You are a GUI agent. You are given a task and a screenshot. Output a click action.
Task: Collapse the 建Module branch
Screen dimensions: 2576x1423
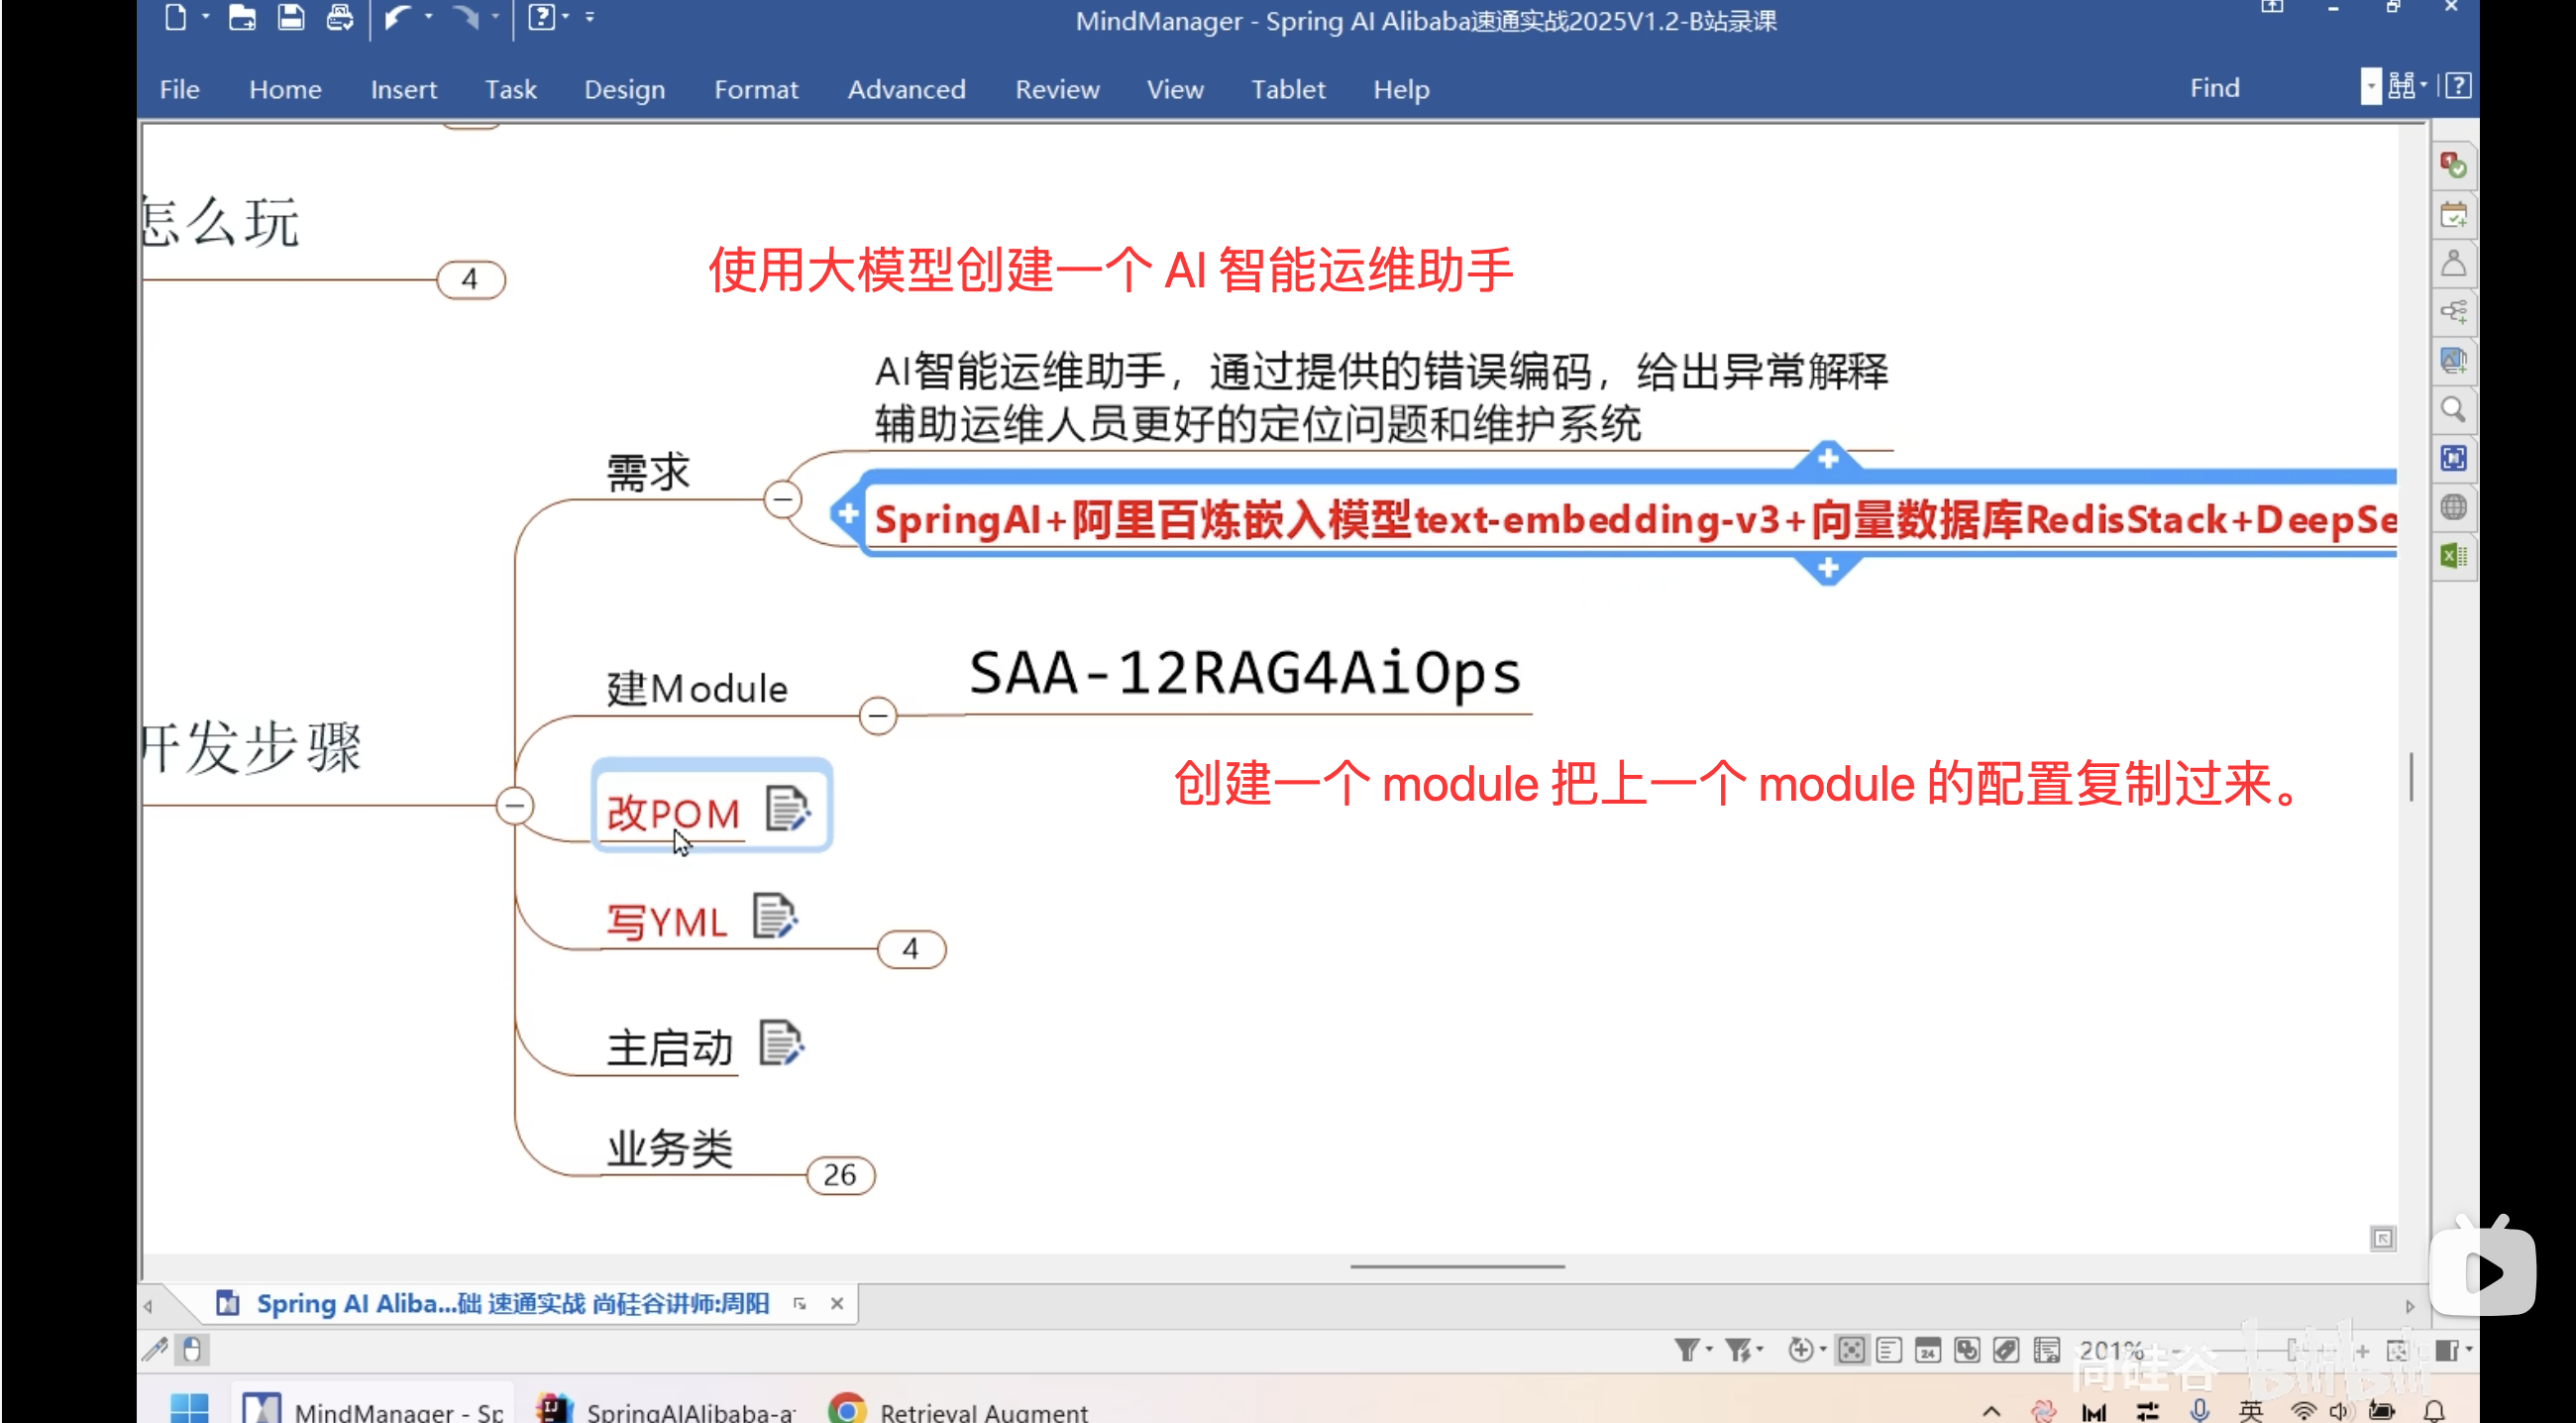878,715
